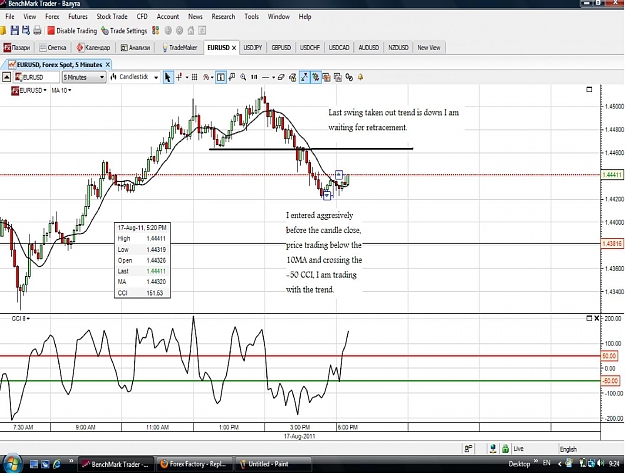Click the colored layout icon after Trade Settings

156,30
